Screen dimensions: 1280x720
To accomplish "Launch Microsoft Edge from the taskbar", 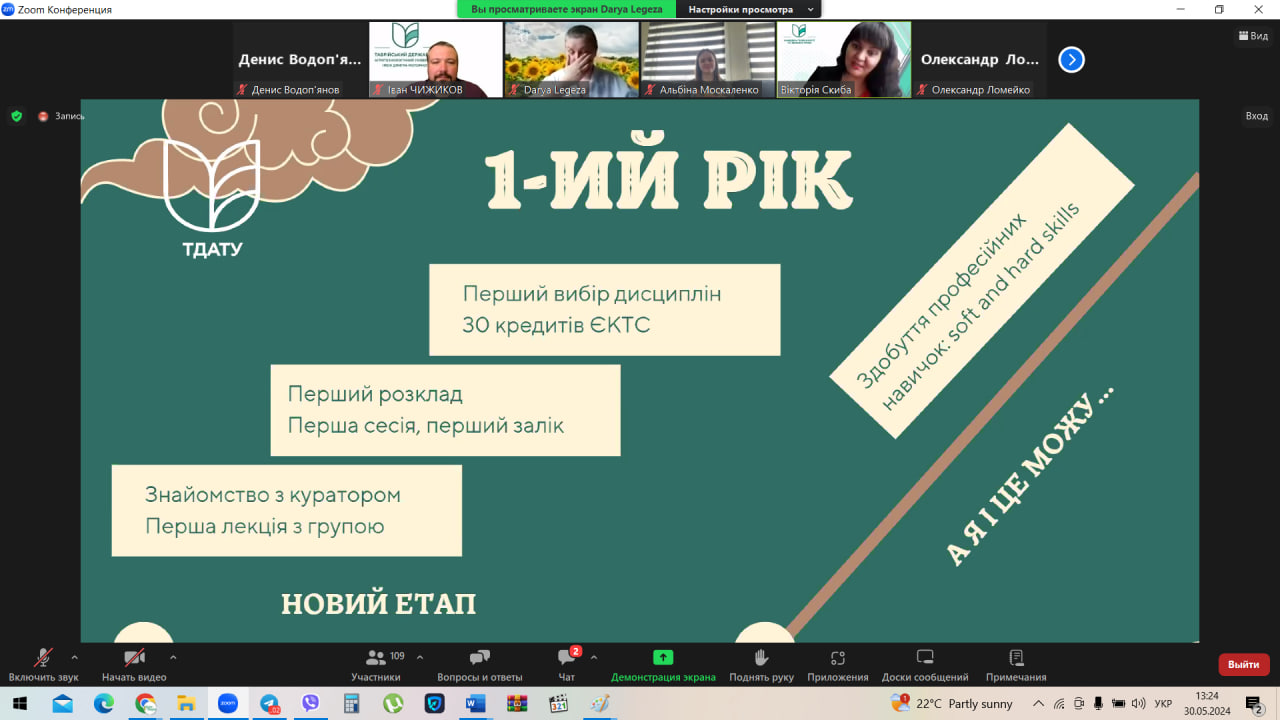I will [104, 704].
